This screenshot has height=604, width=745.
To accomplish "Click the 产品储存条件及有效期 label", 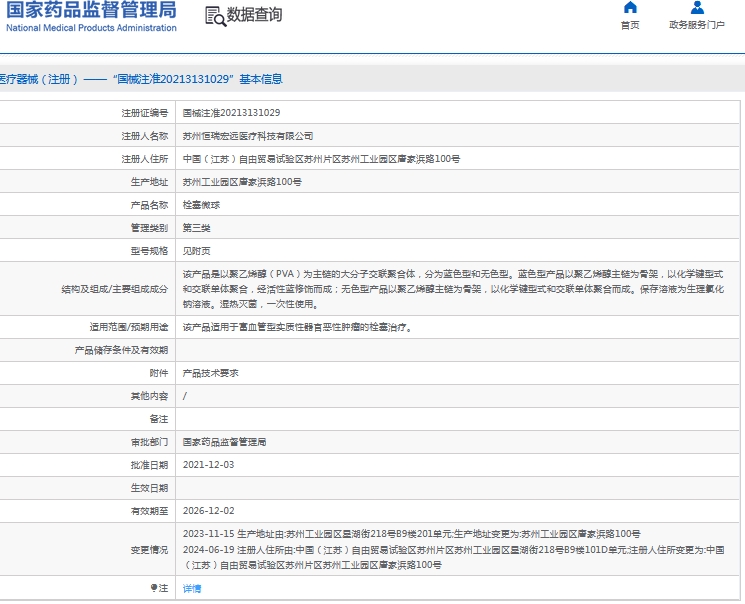I will 121,350.
